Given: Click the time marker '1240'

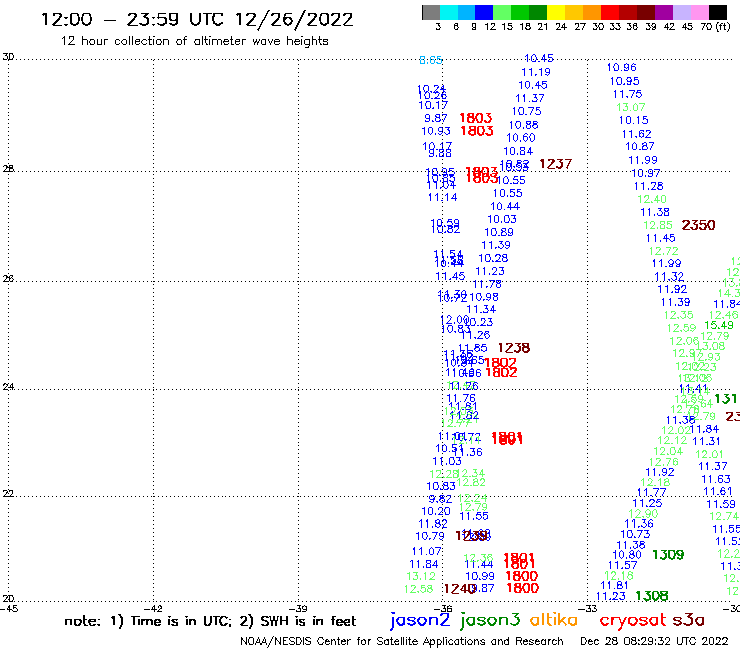Looking at the screenshot, I should point(460,589).
